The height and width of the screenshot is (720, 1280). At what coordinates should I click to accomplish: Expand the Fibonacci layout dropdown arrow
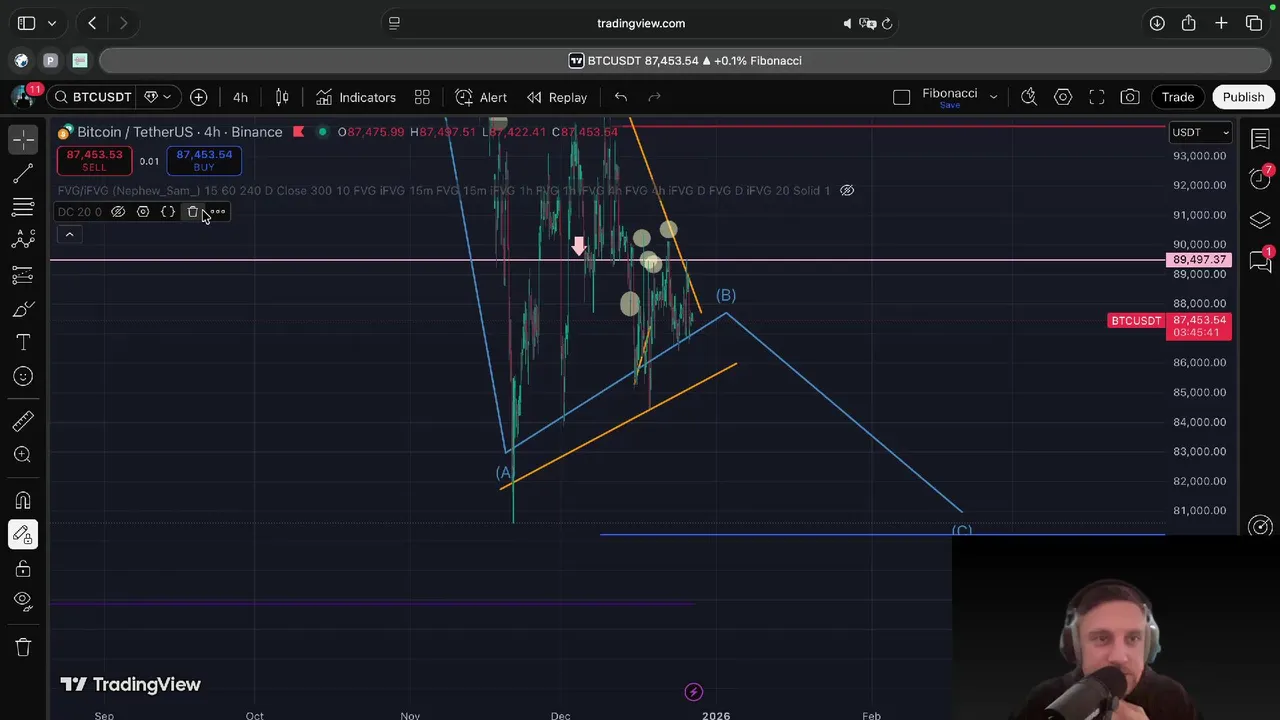tap(993, 97)
